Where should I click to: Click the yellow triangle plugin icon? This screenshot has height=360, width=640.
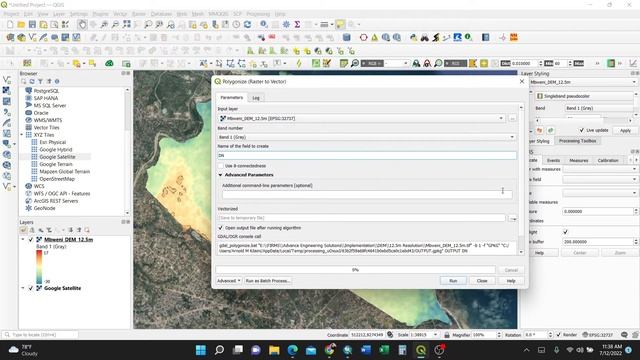374,38
